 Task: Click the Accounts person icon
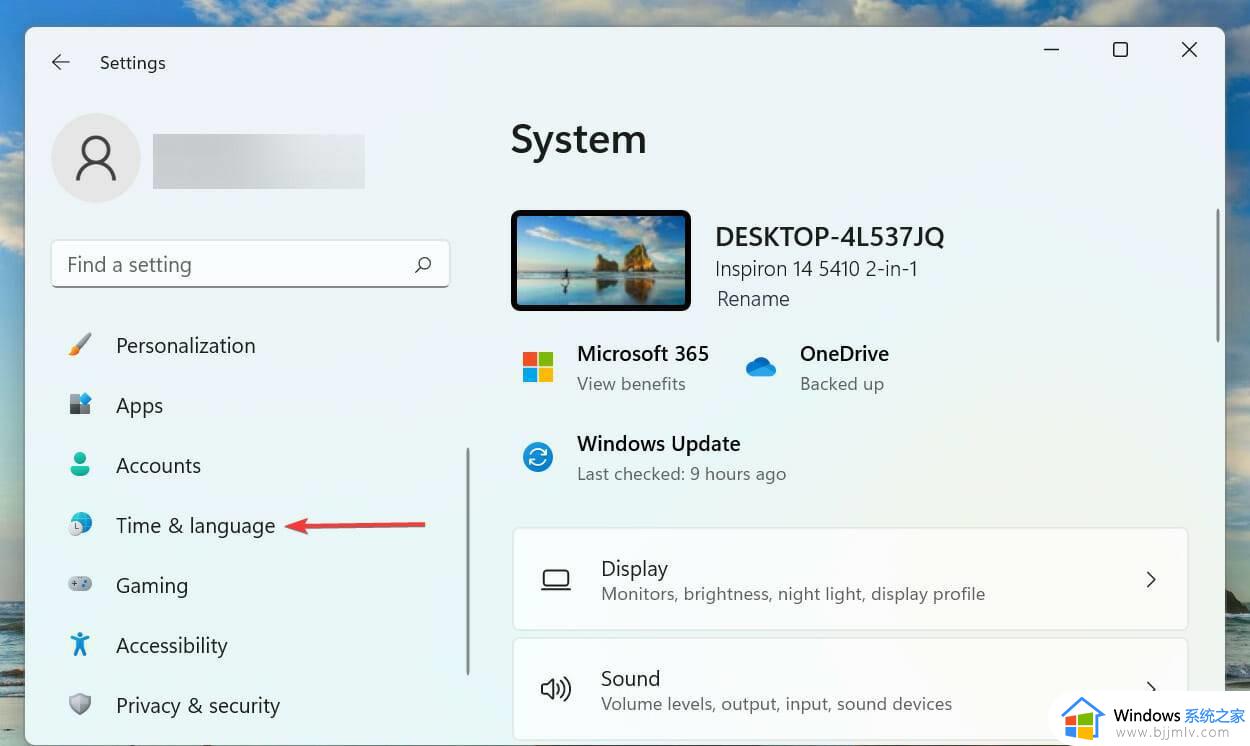tap(80, 465)
